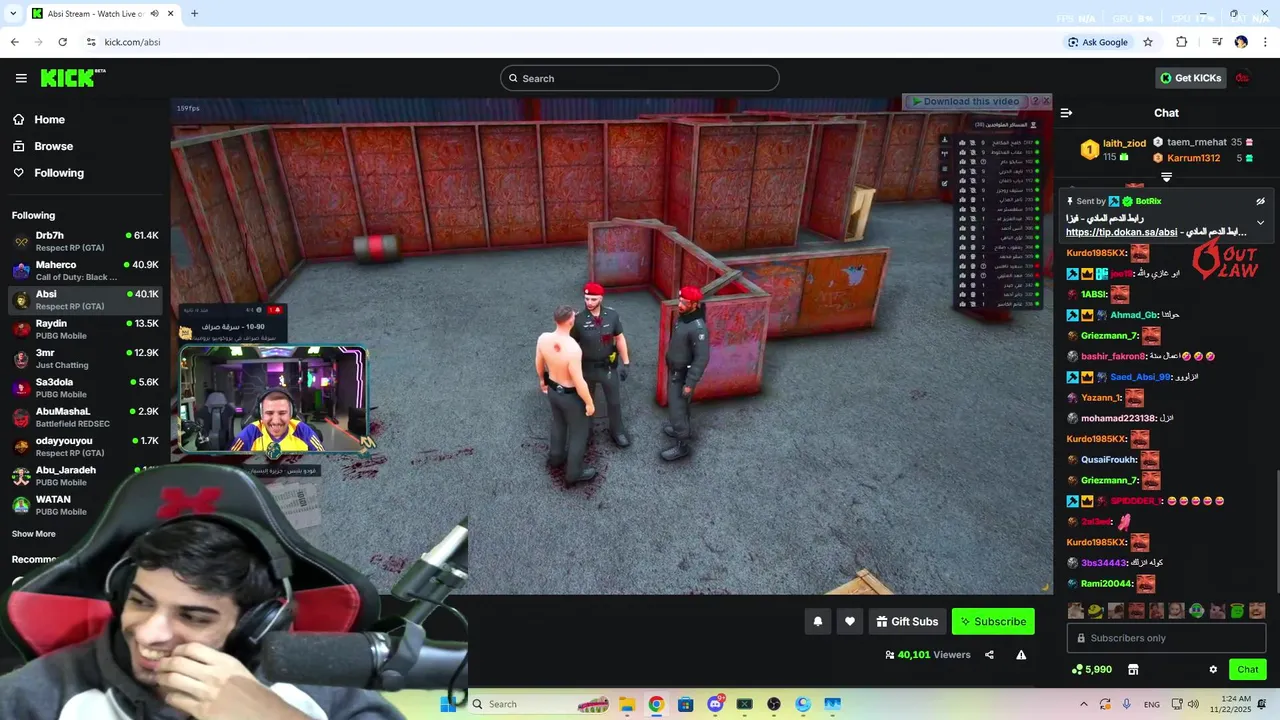Click the browser reload button

[62, 42]
